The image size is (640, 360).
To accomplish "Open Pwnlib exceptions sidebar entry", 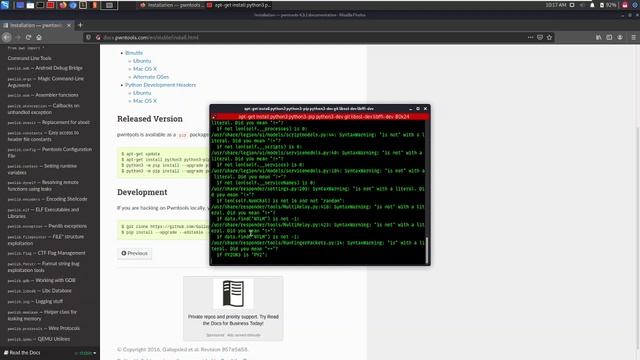I will 47,226.
